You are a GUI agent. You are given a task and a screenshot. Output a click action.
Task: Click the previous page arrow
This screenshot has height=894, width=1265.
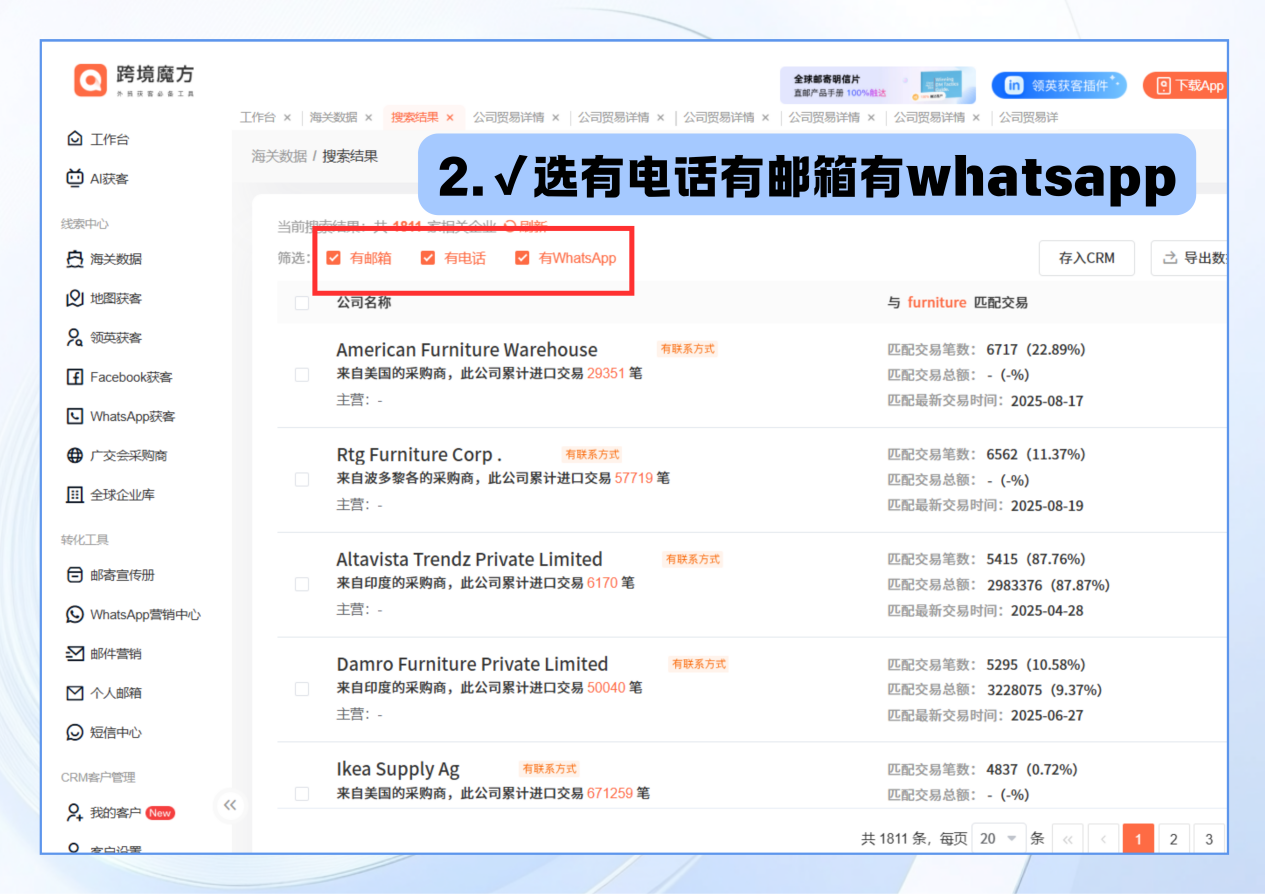[1103, 839]
